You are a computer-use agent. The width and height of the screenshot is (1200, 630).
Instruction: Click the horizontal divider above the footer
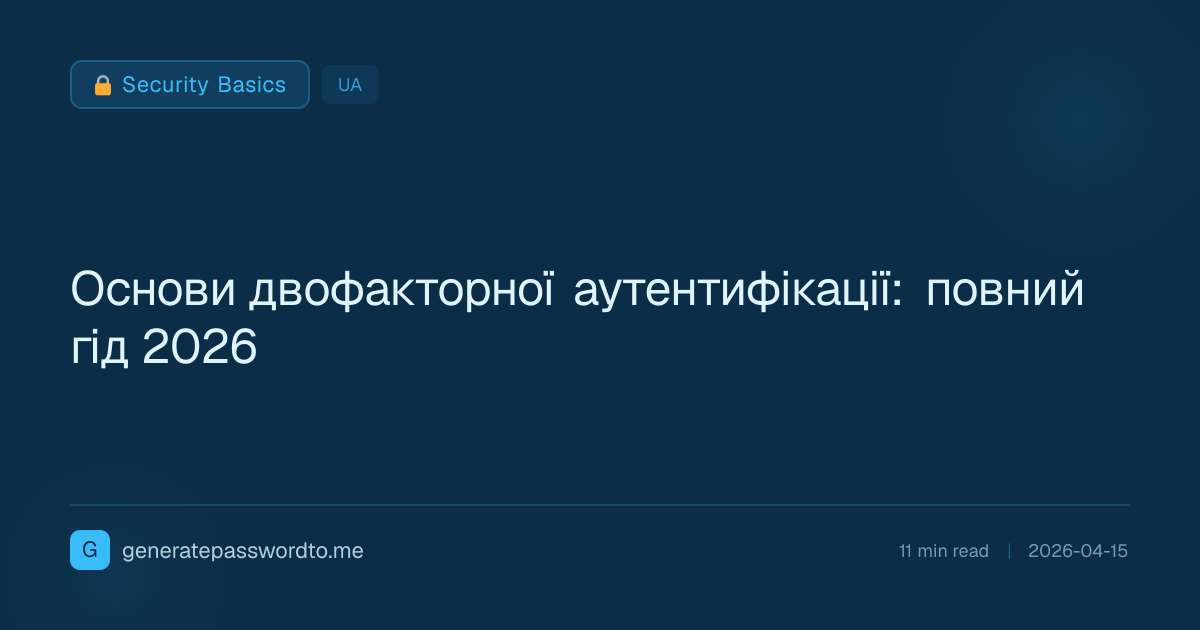click(600, 505)
